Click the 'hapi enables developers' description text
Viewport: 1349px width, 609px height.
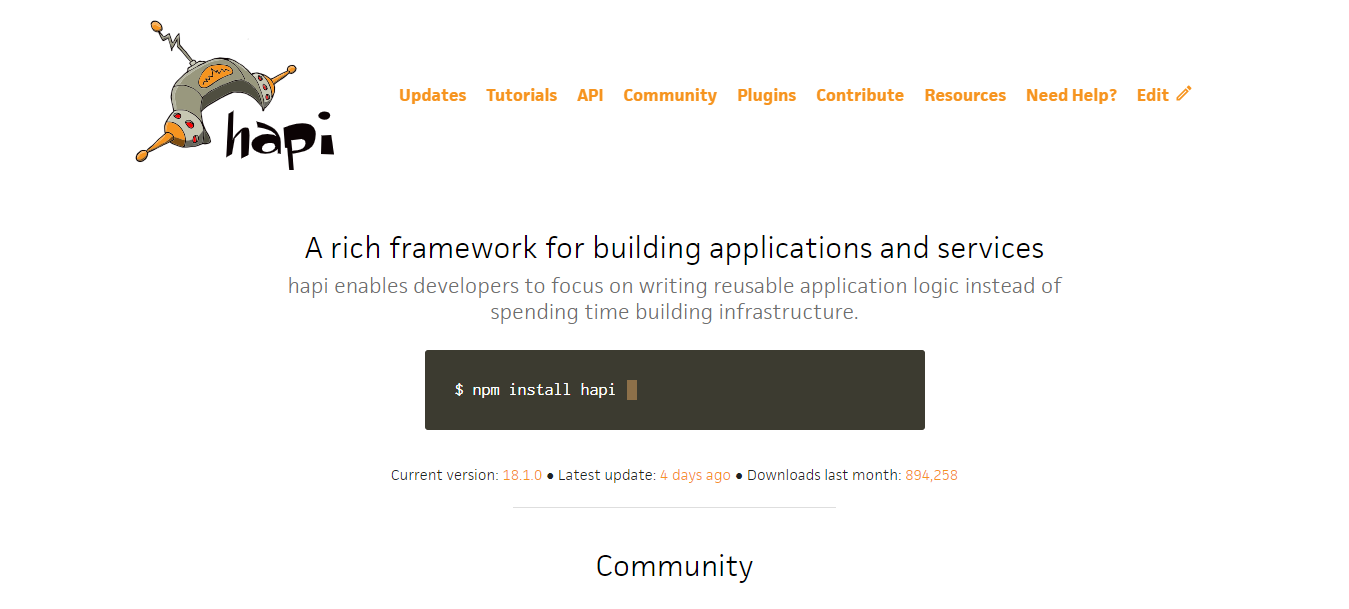tap(674, 299)
